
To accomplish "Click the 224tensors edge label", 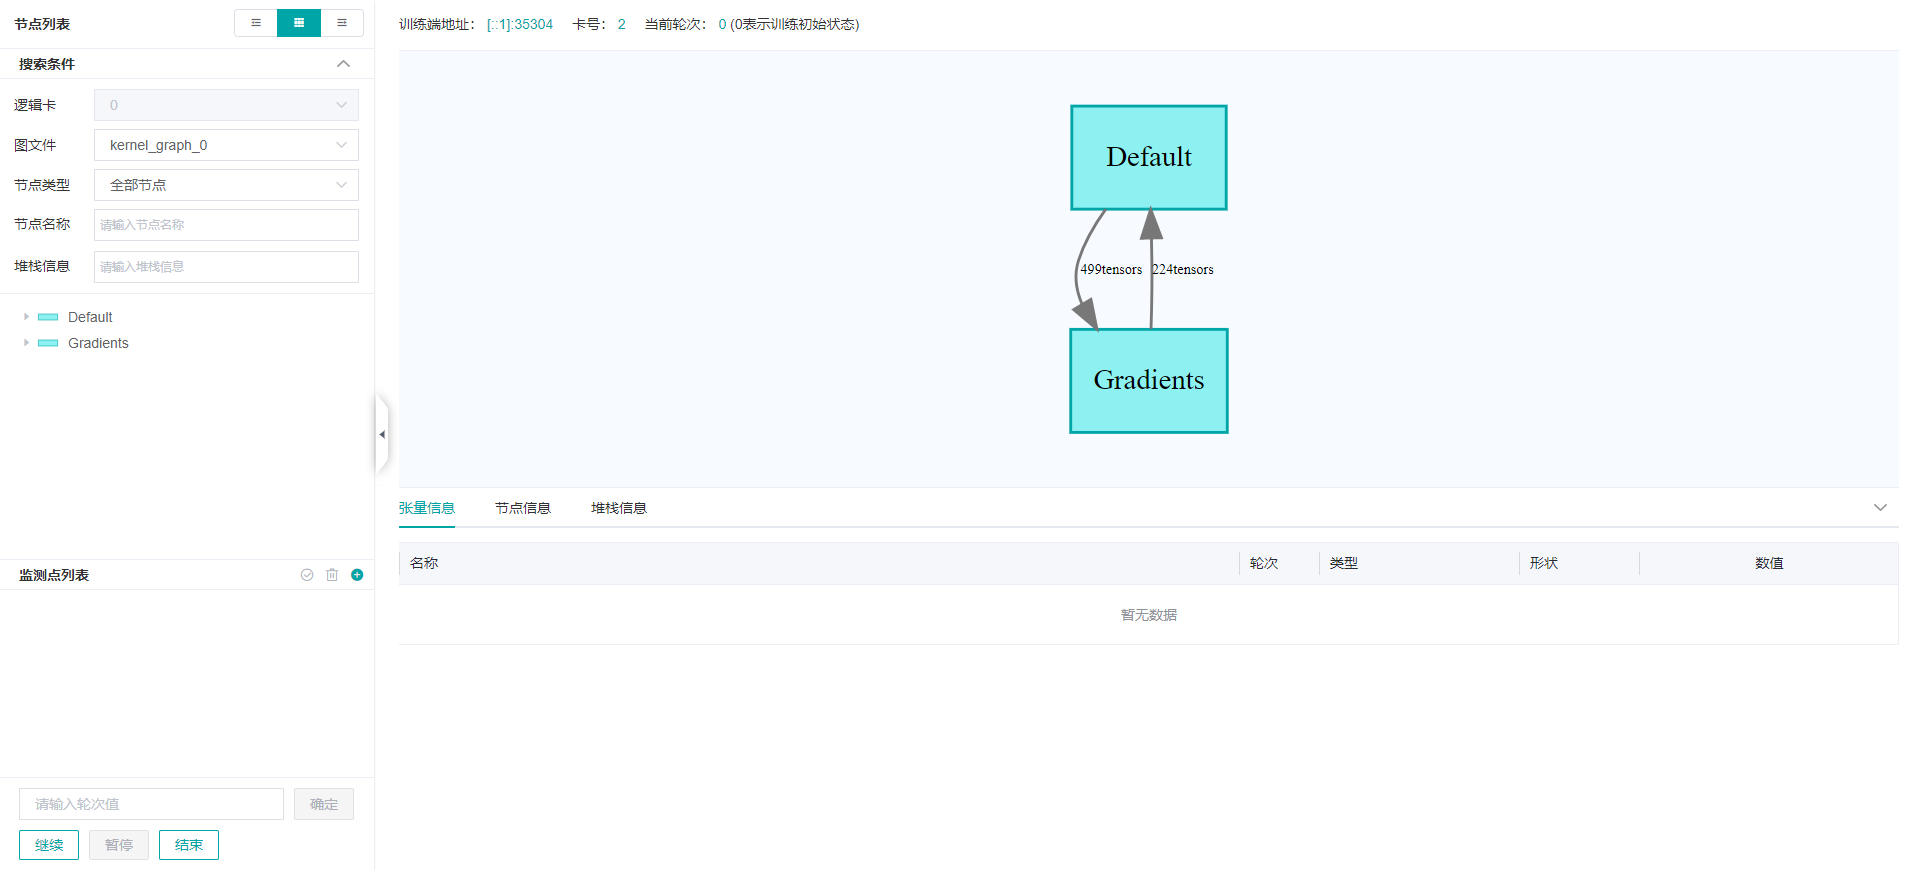I will click(x=1183, y=269).
